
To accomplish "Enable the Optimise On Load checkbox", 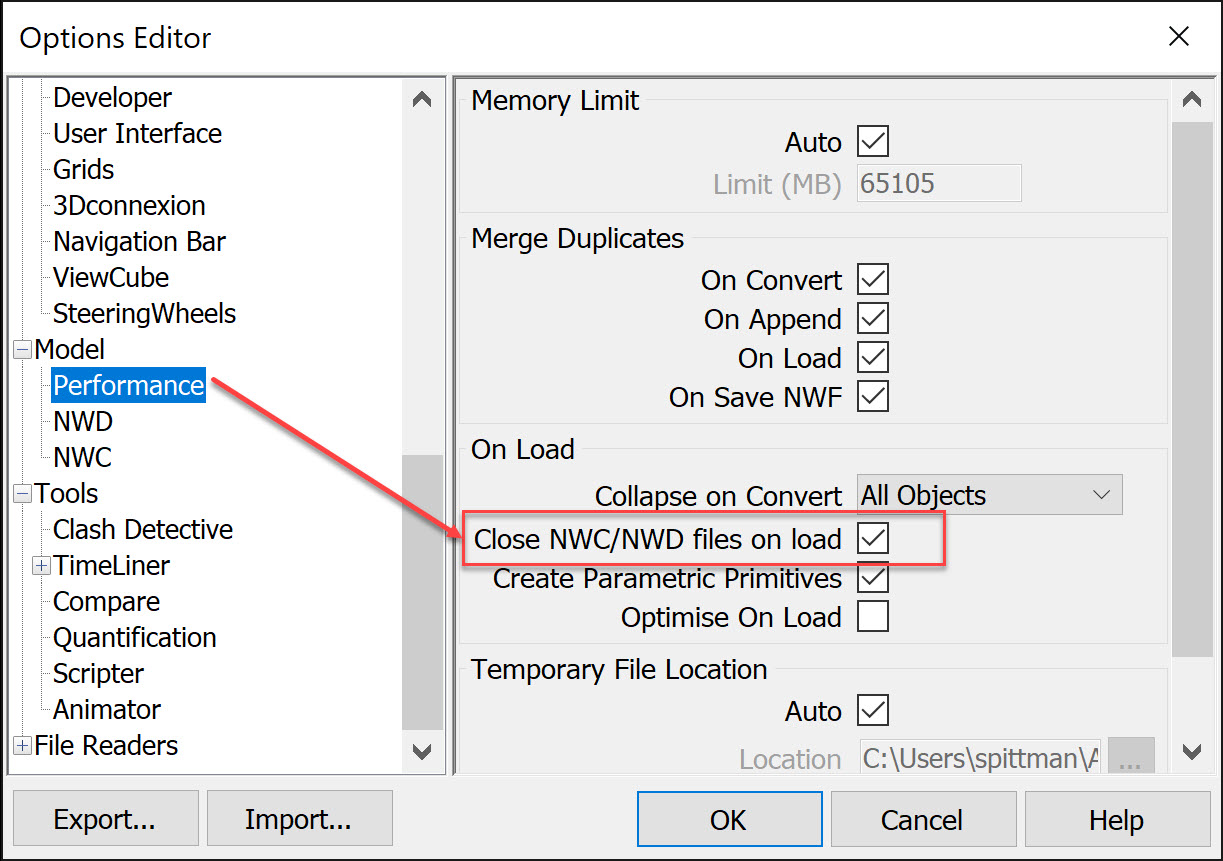I will click(x=873, y=617).
